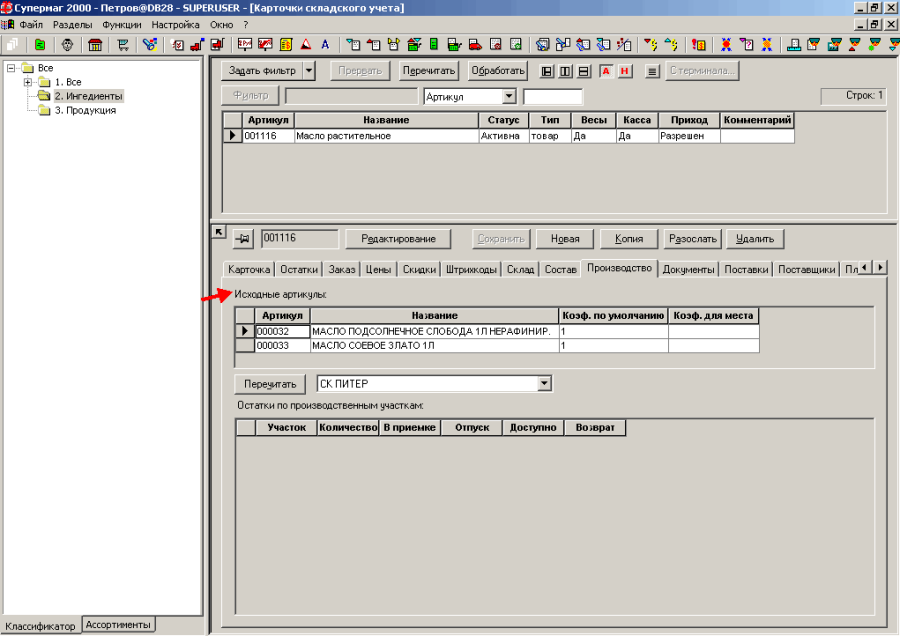Click the Новая button
The image size is (900, 636).
pos(565,239)
